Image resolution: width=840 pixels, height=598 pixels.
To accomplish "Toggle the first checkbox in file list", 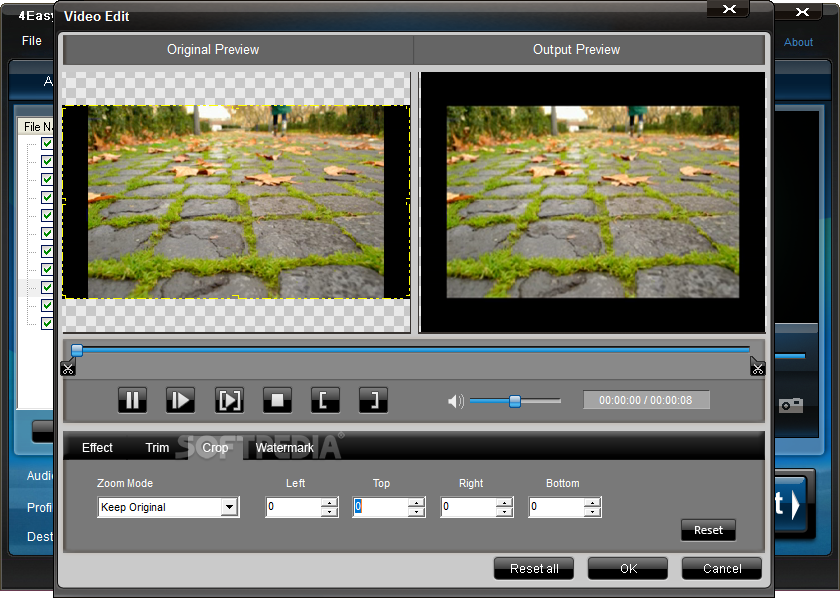I will 47,144.
